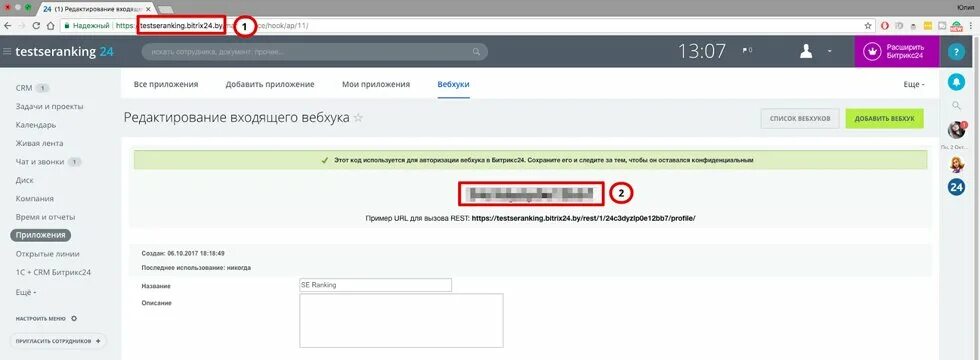Open Живая лента in left menu
Viewport: 980px width, 360px height.
click(39, 143)
